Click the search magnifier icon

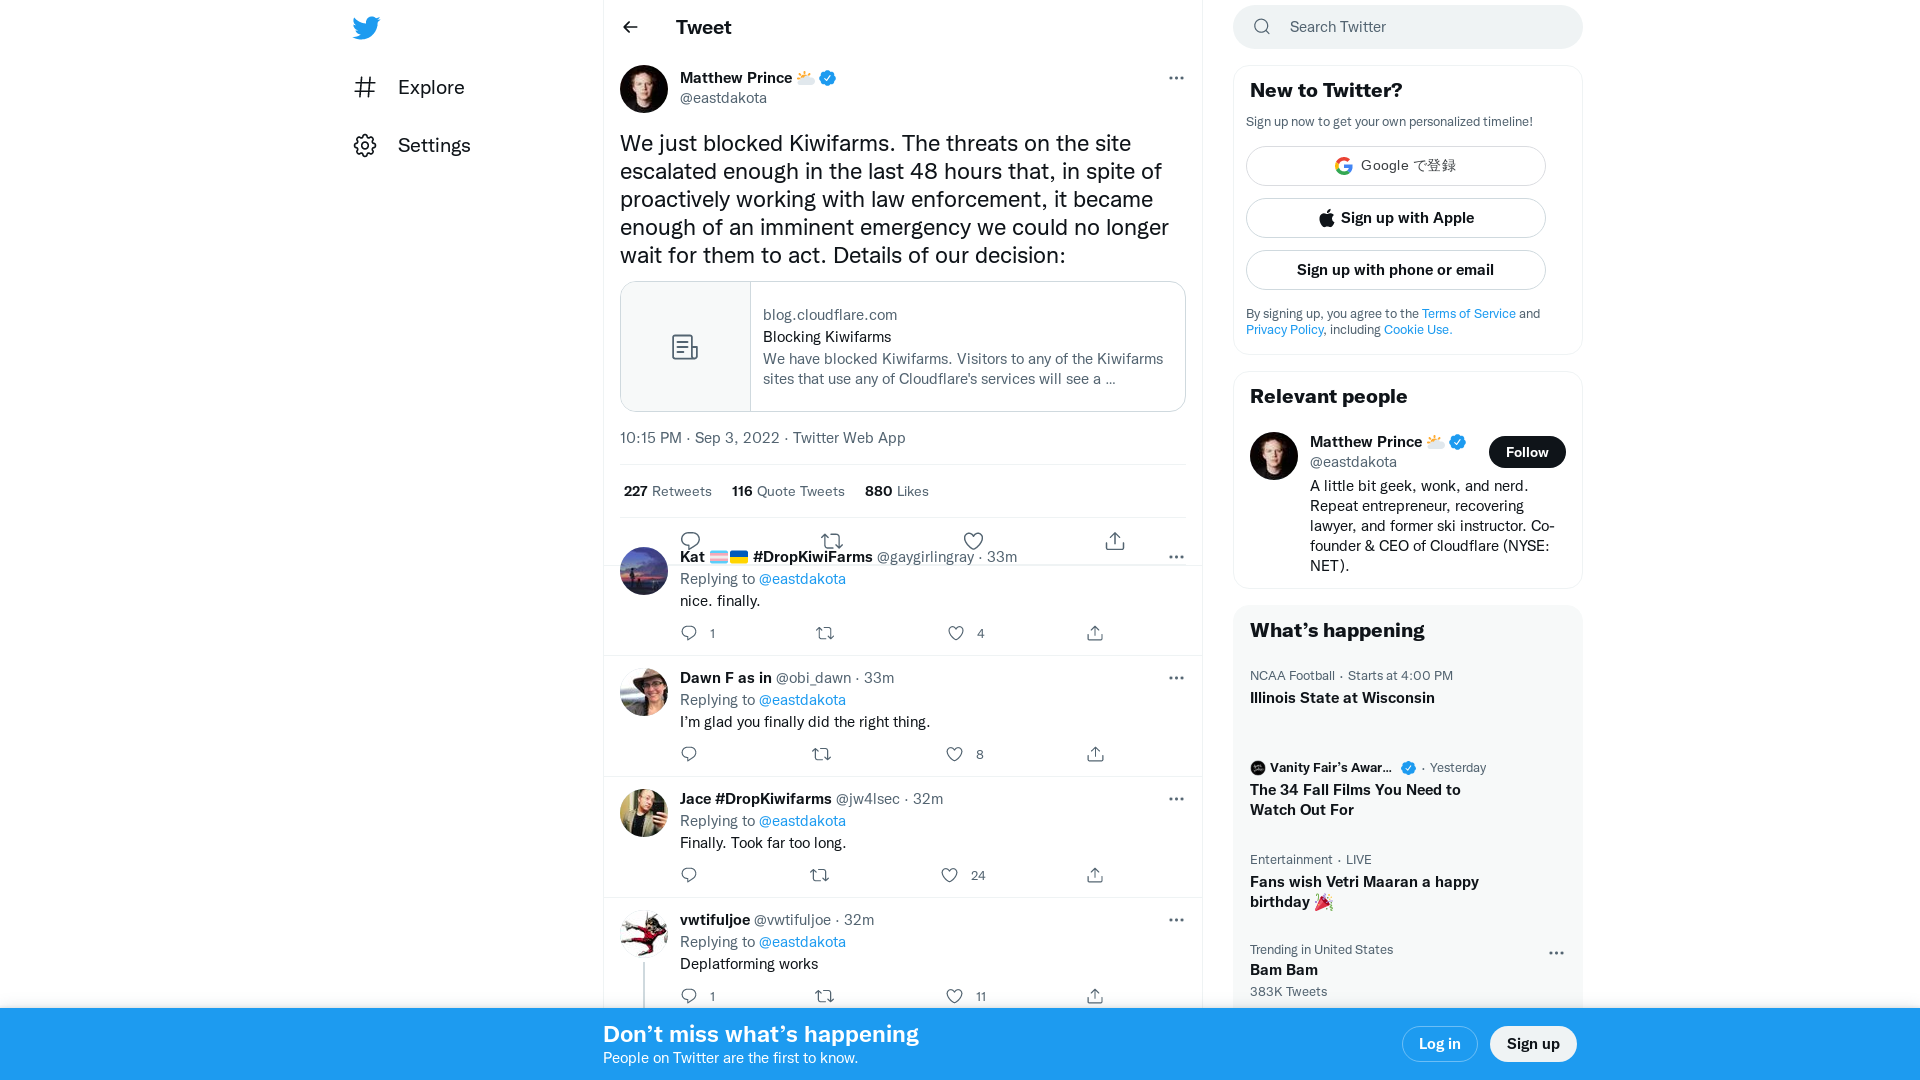click(1261, 26)
